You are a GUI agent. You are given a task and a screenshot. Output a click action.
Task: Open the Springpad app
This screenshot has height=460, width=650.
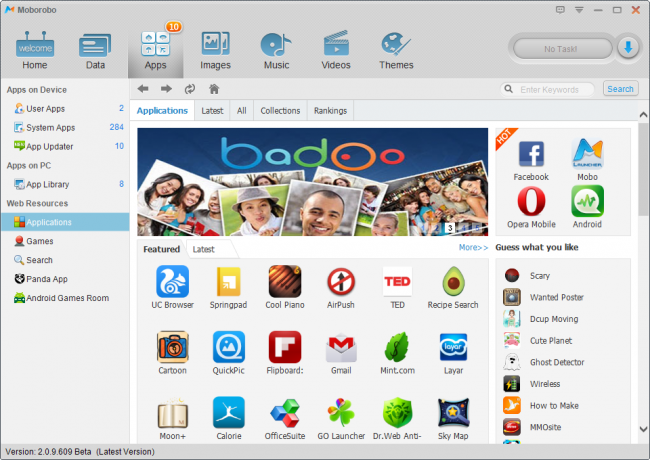(228, 287)
